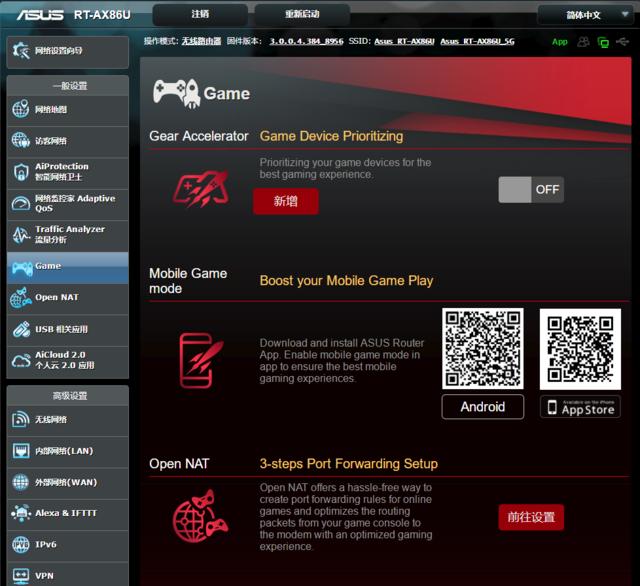Open firmware version 3.0.0.4.384_8956 link

click(306, 41)
